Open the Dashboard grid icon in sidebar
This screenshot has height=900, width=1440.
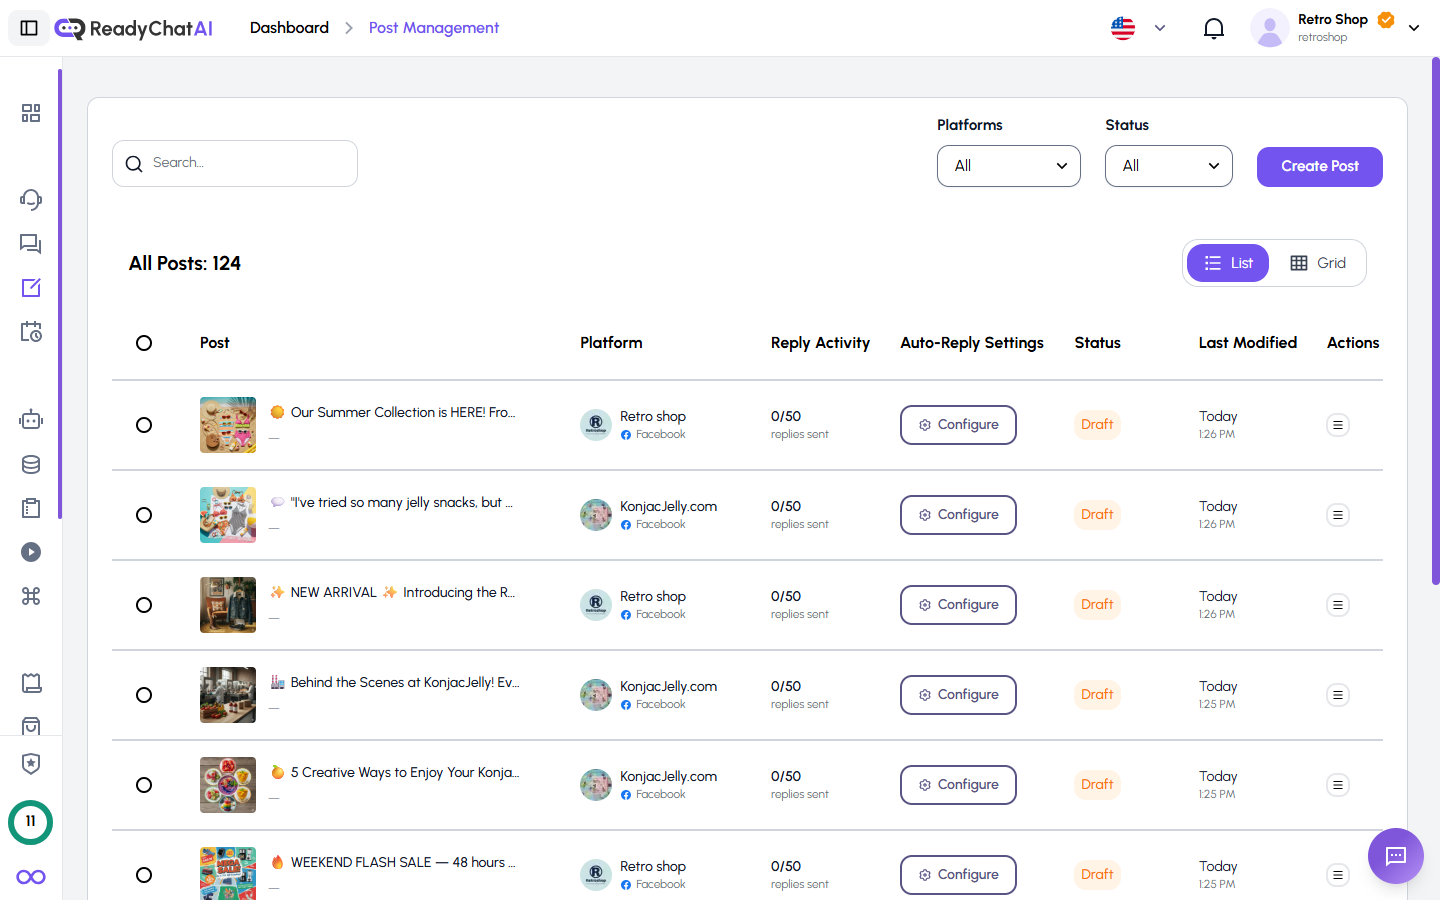(31, 113)
